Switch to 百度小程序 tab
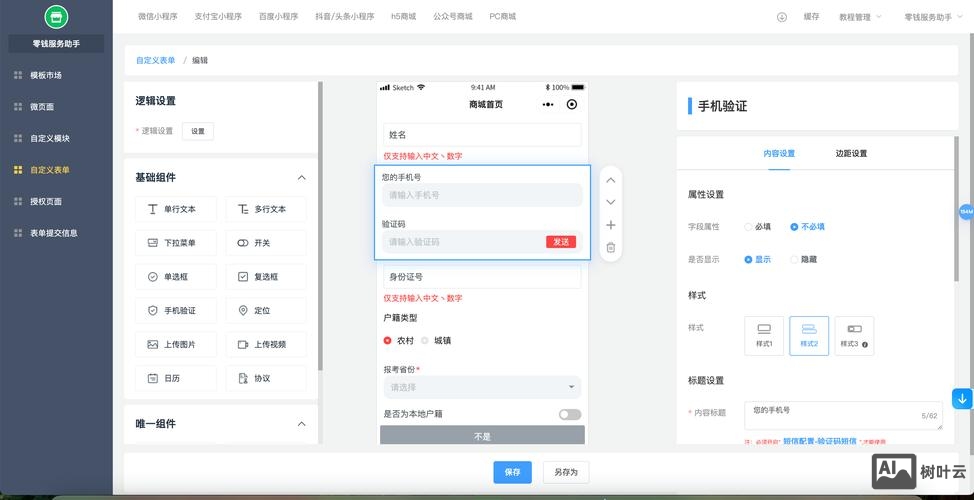The height and width of the screenshot is (500, 974). (278, 17)
